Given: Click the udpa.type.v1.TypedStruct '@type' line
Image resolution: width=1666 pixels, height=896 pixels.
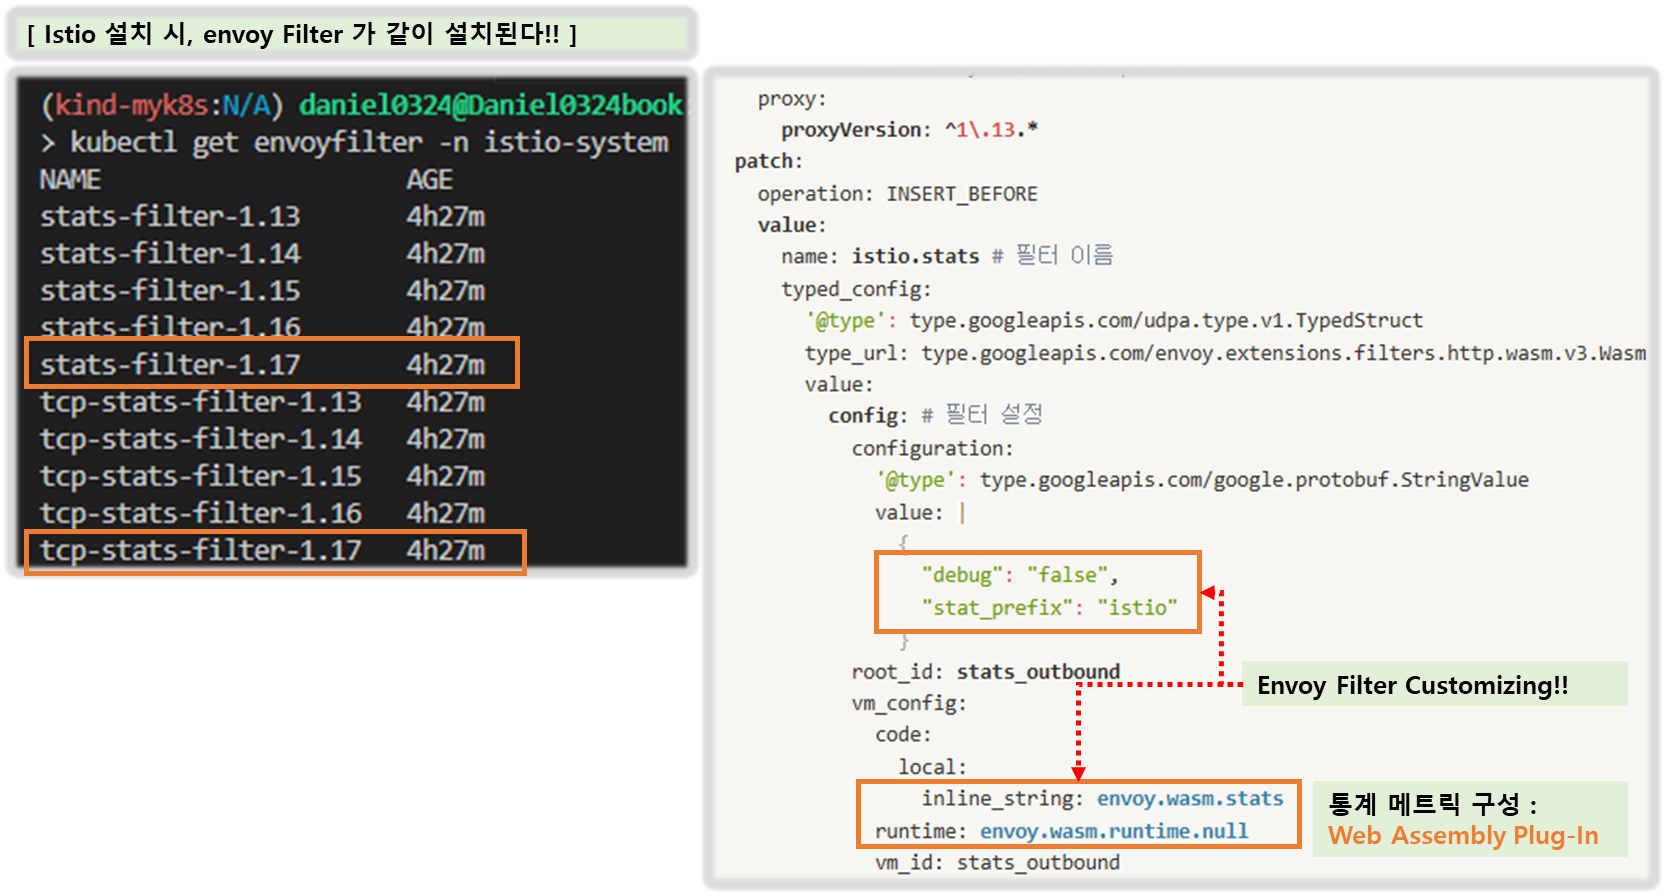Looking at the screenshot, I should (x=1114, y=321).
